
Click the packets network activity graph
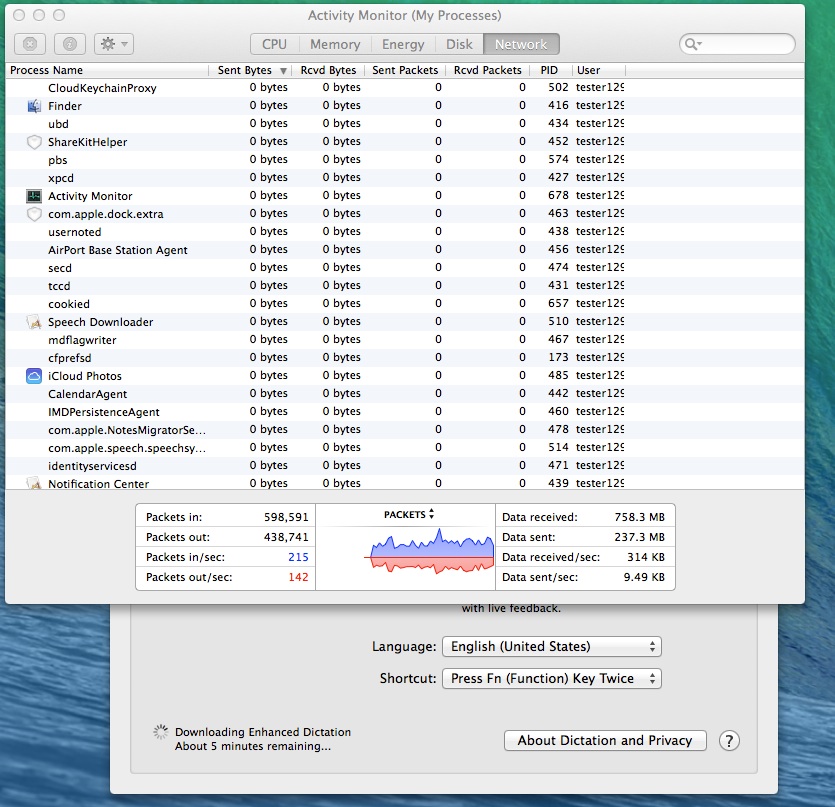coord(431,552)
